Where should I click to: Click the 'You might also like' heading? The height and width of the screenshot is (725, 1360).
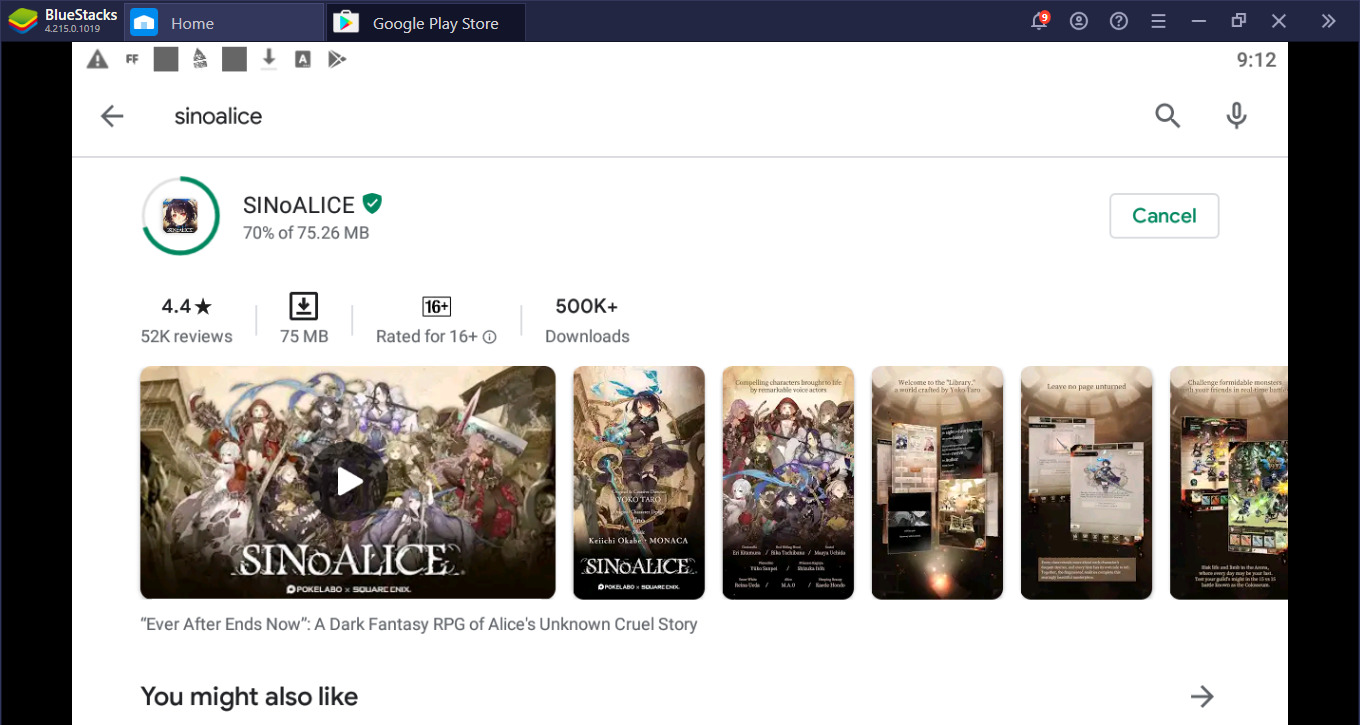pos(249,696)
